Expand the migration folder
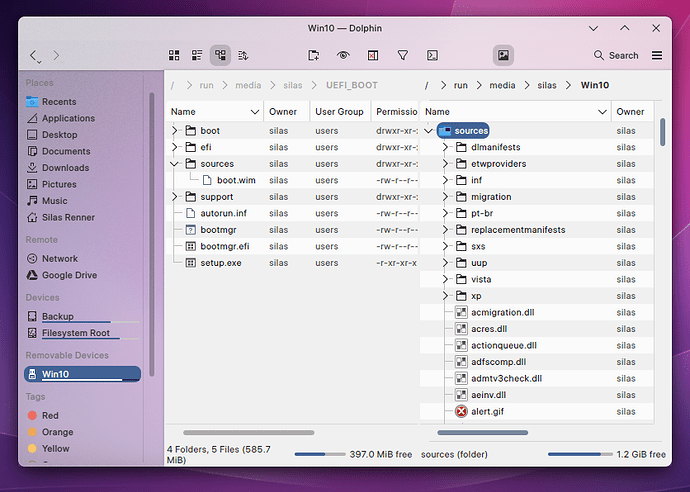 445,197
